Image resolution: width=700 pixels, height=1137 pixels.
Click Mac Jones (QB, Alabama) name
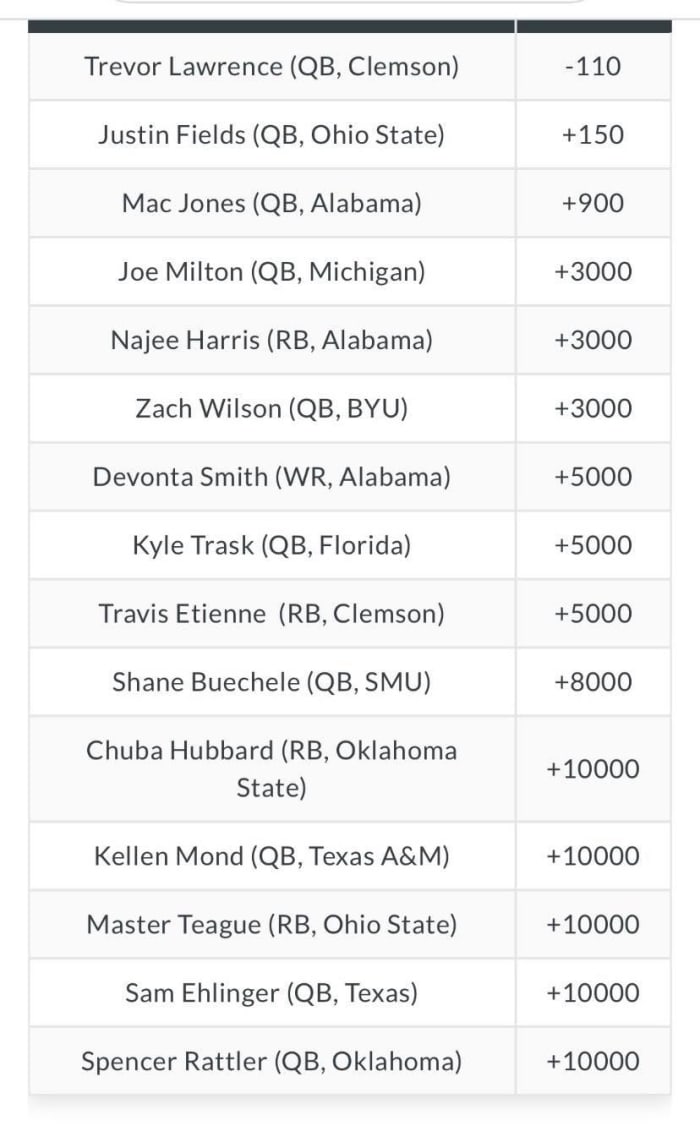click(x=272, y=204)
